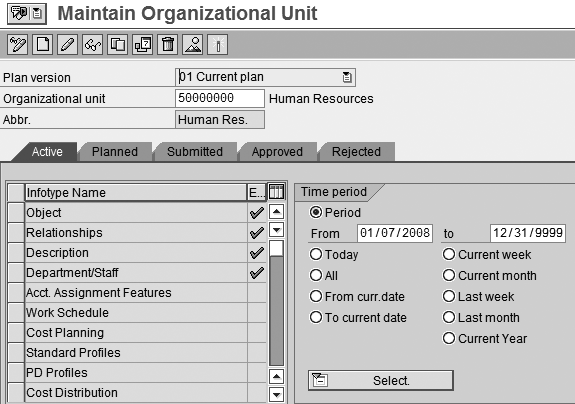Viewport: 575px width, 404px height.
Task: Switch to the Planned tab
Action: tap(115, 152)
